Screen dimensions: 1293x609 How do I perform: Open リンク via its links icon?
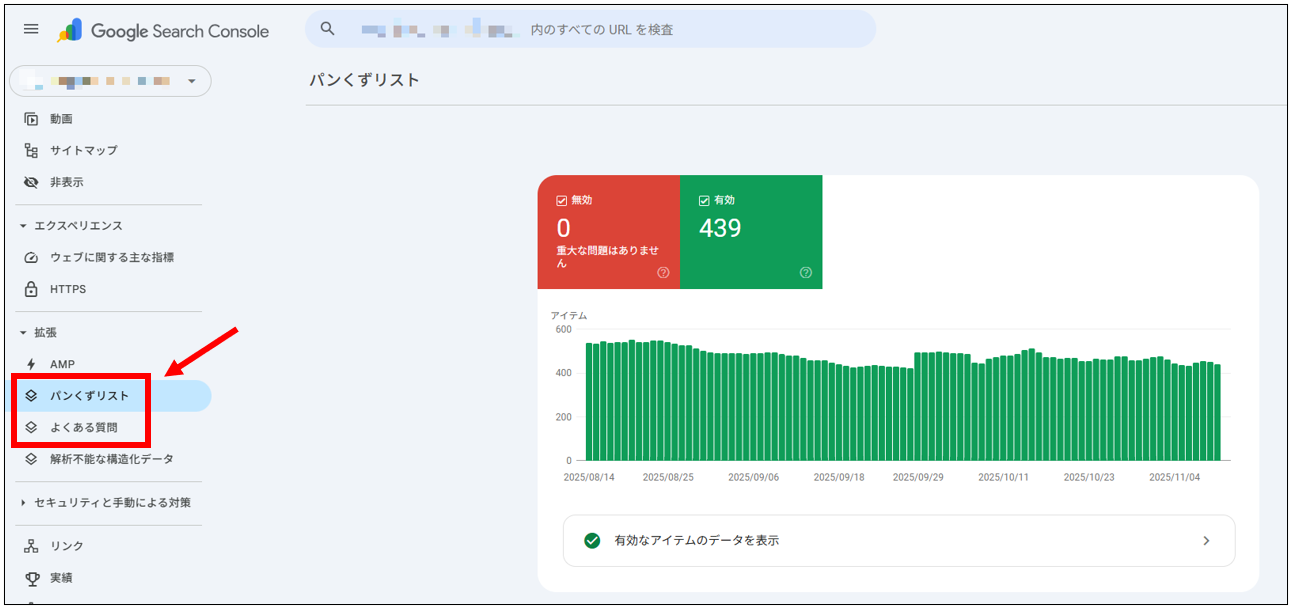tap(33, 545)
